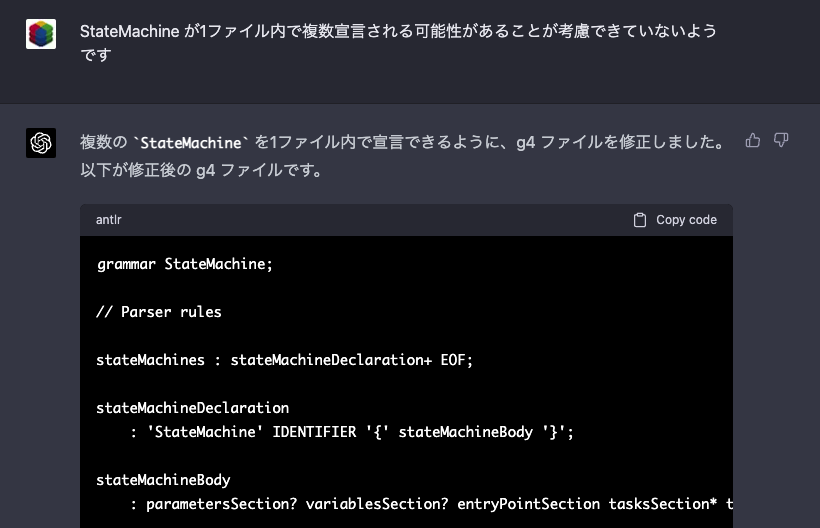820x528 pixels.
Task: Click the ChatGPT logo avatar
Action: pos(41,143)
